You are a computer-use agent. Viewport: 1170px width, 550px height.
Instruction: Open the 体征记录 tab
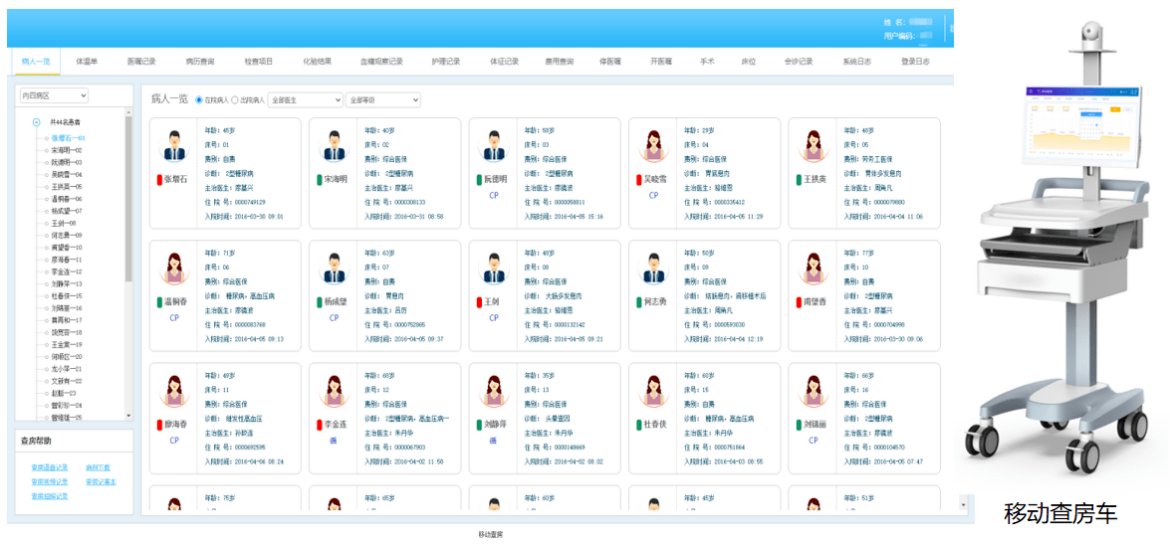504,61
